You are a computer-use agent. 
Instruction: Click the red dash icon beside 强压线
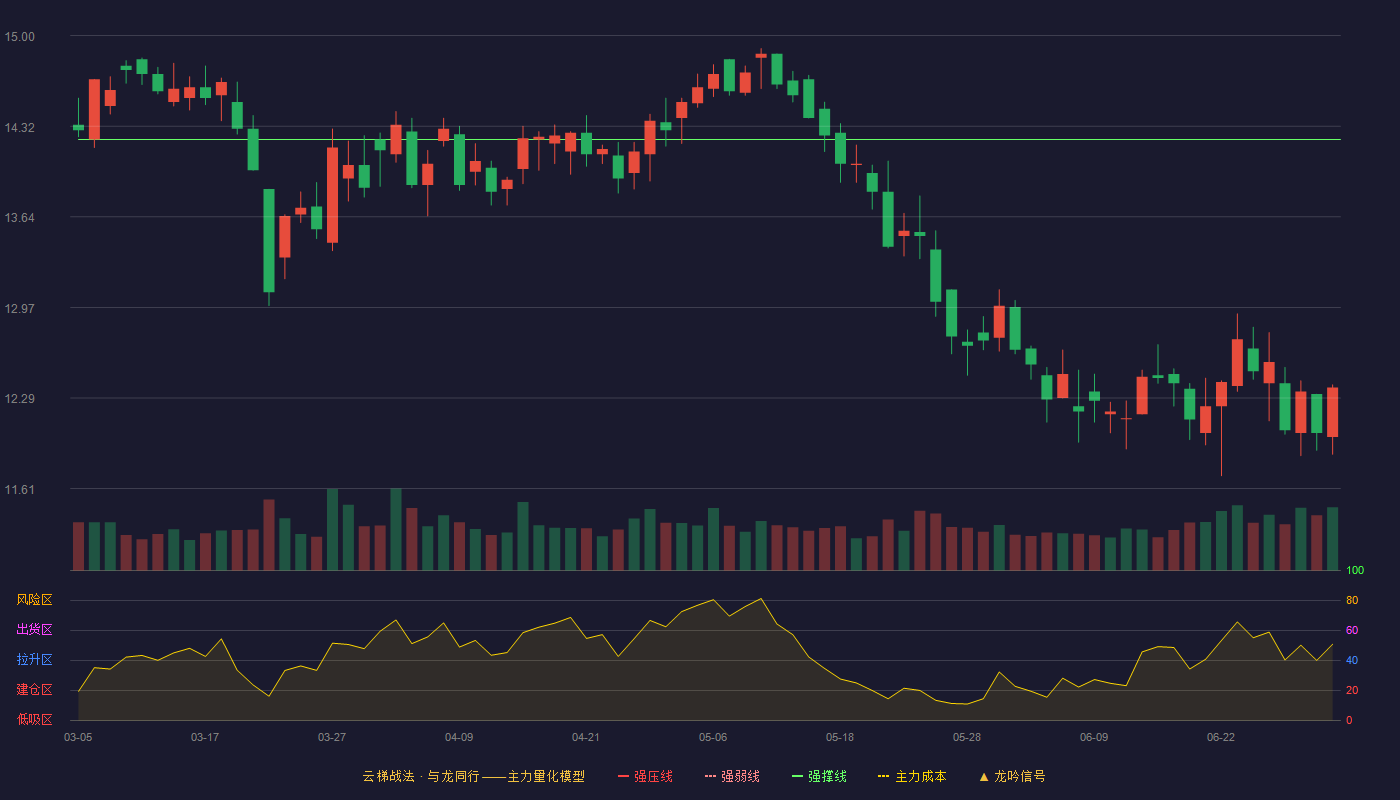[x=624, y=776]
